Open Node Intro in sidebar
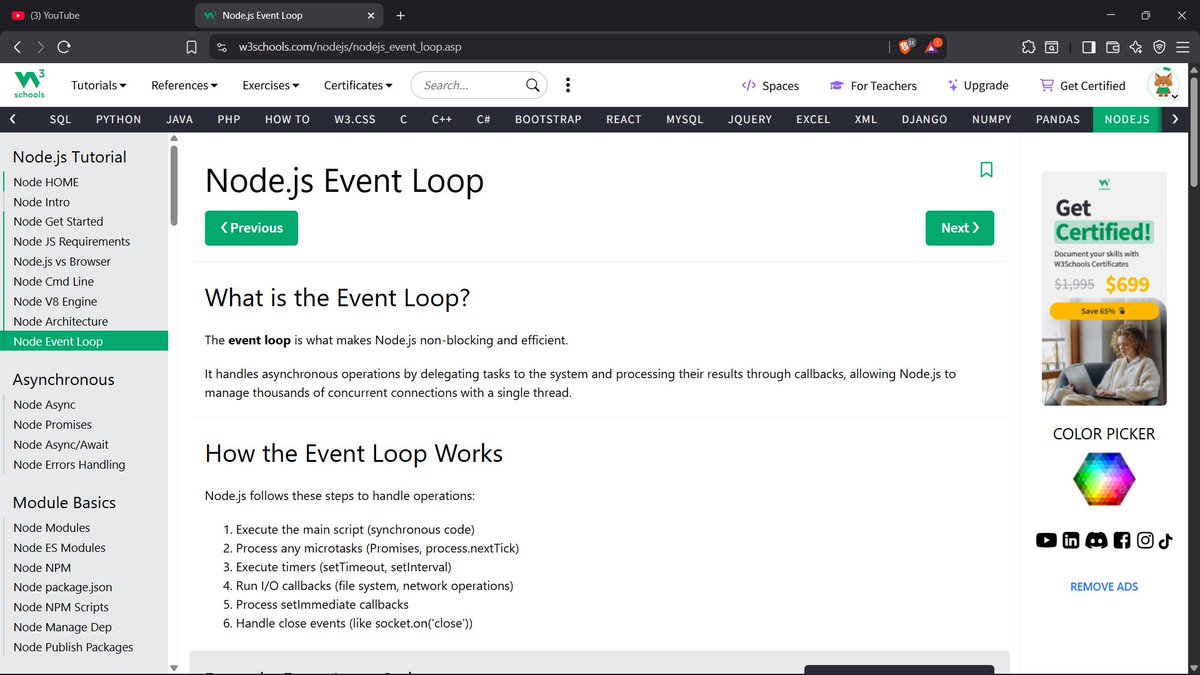Image resolution: width=1200 pixels, height=675 pixels. click(x=42, y=202)
